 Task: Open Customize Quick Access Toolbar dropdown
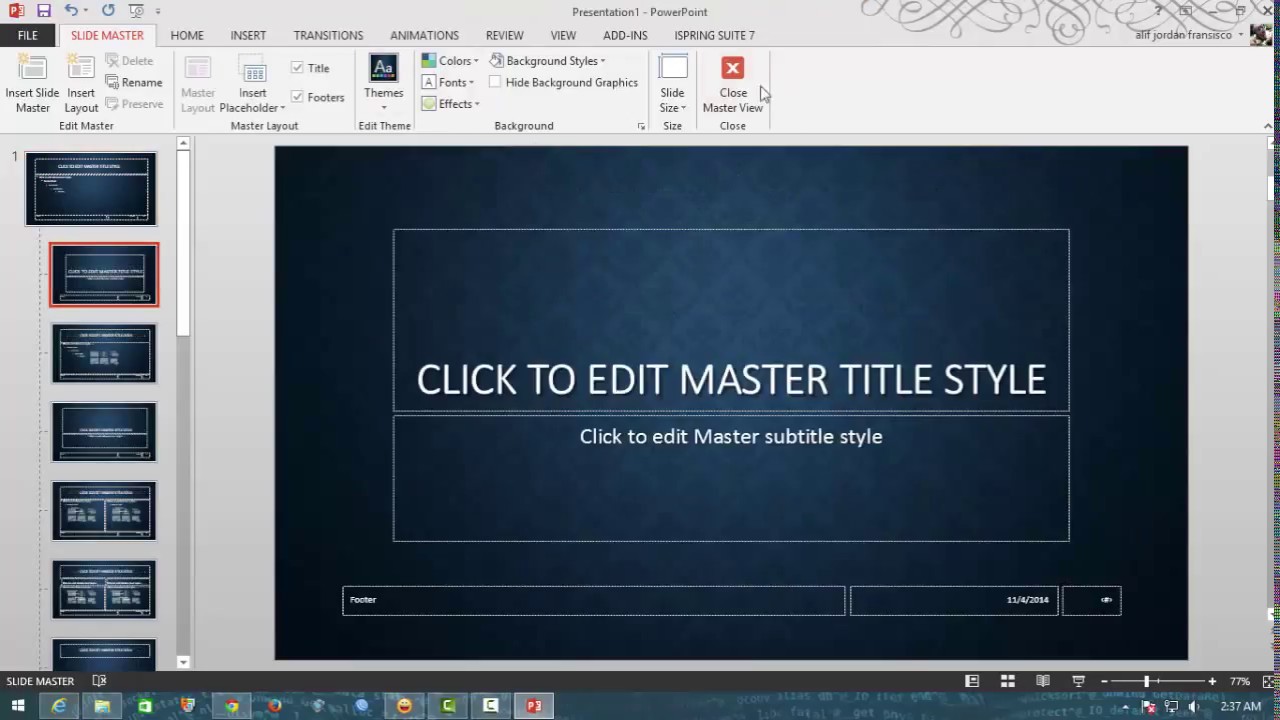[158, 11]
